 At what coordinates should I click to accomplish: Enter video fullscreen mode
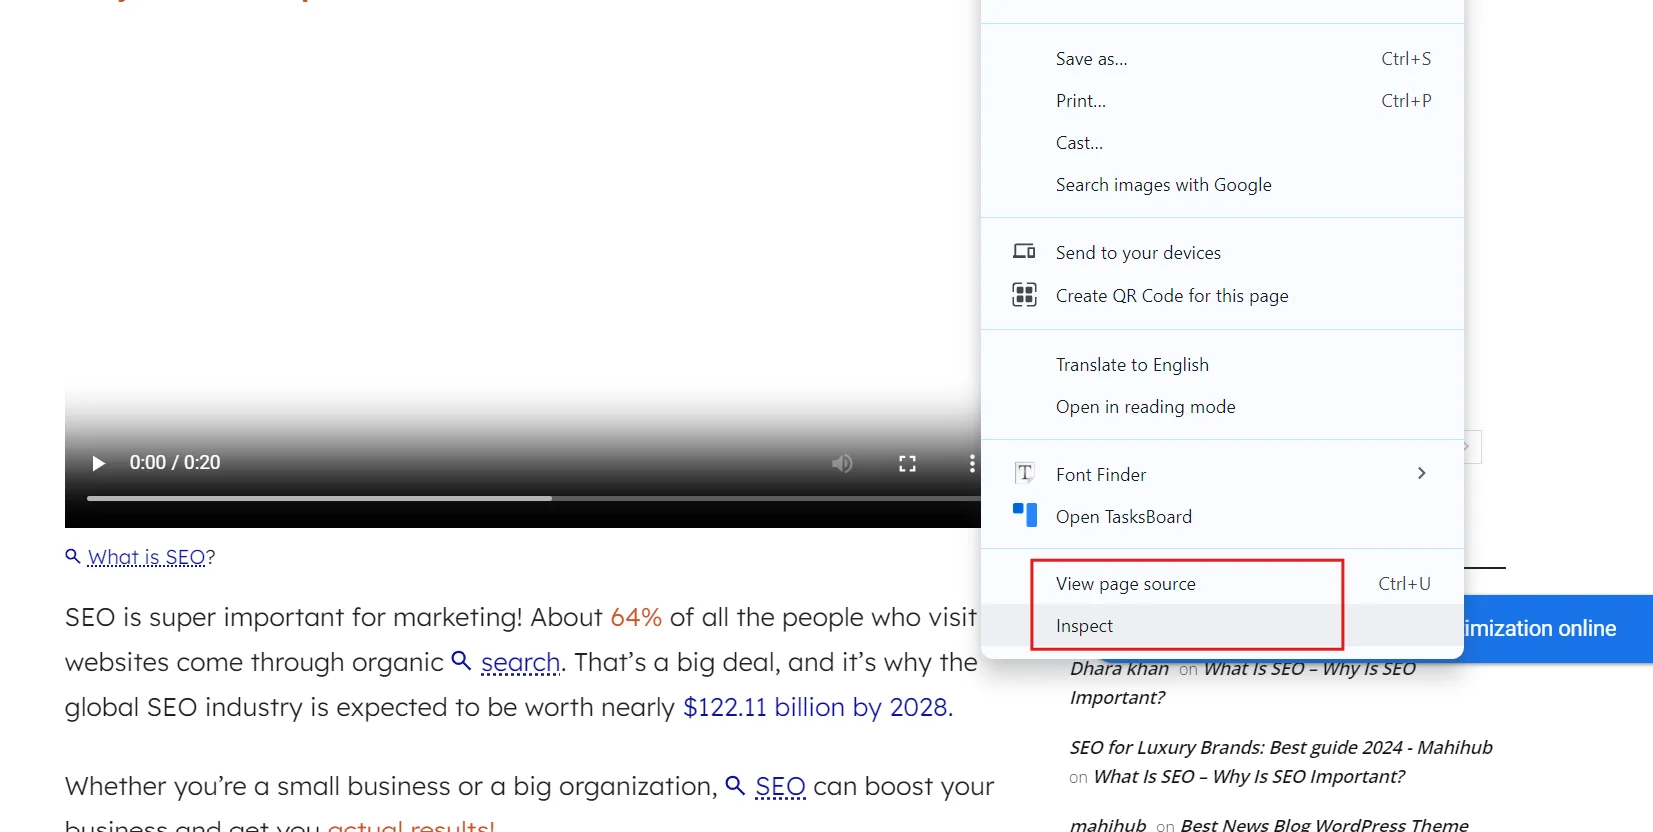tap(907, 463)
